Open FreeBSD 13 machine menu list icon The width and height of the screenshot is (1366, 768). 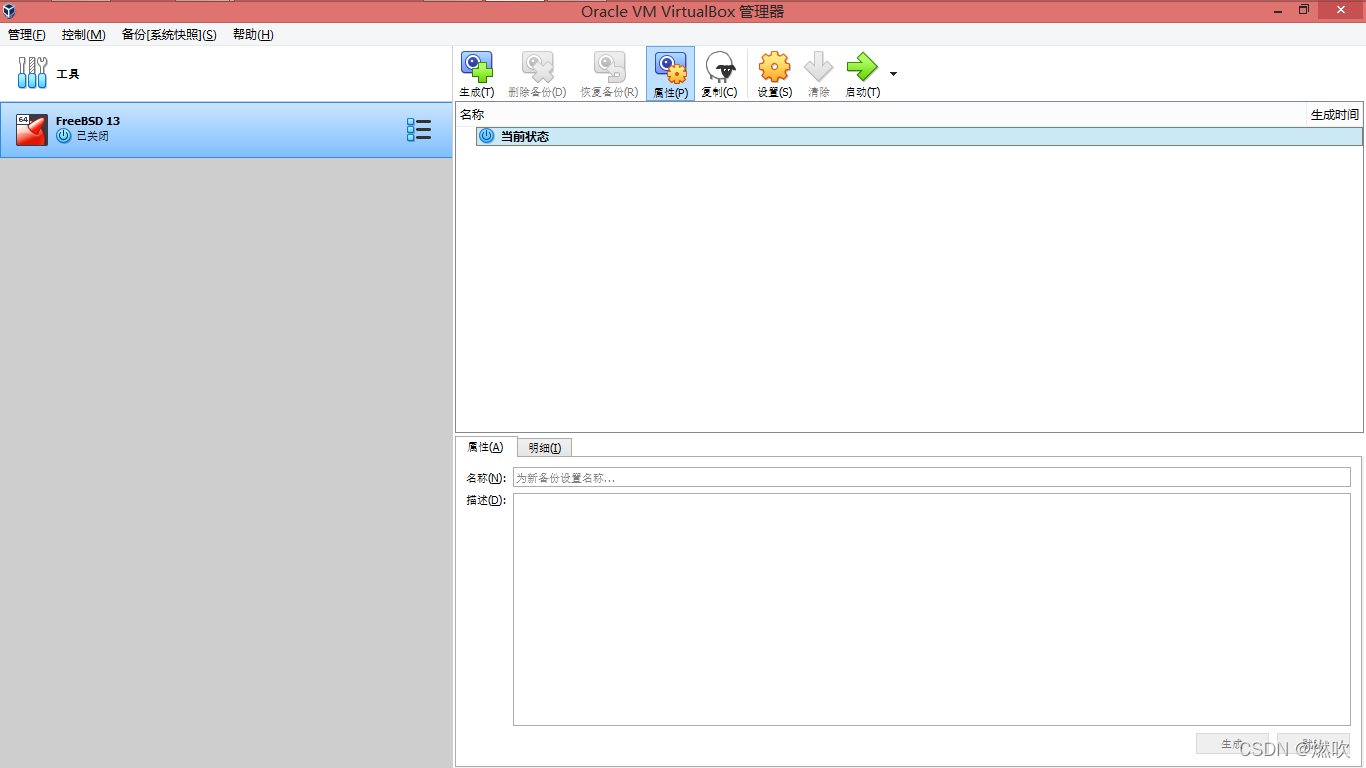[419, 130]
